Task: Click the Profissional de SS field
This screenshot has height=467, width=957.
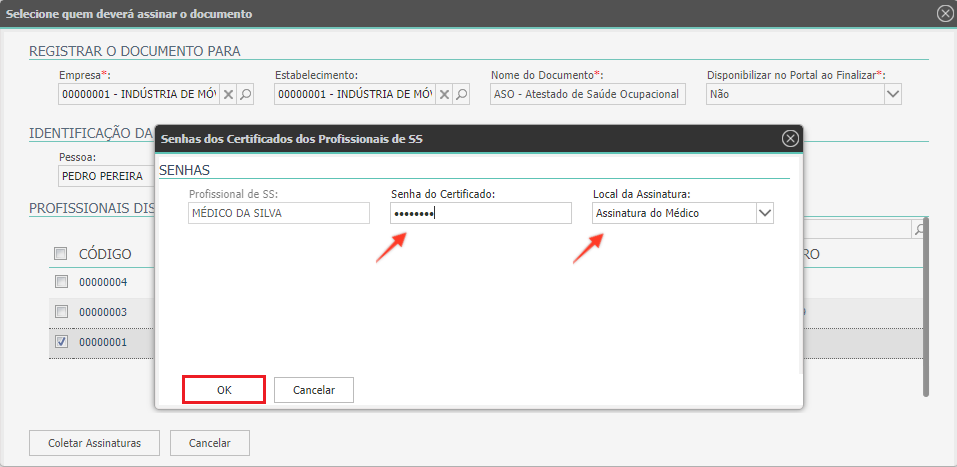Action: (x=279, y=213)
